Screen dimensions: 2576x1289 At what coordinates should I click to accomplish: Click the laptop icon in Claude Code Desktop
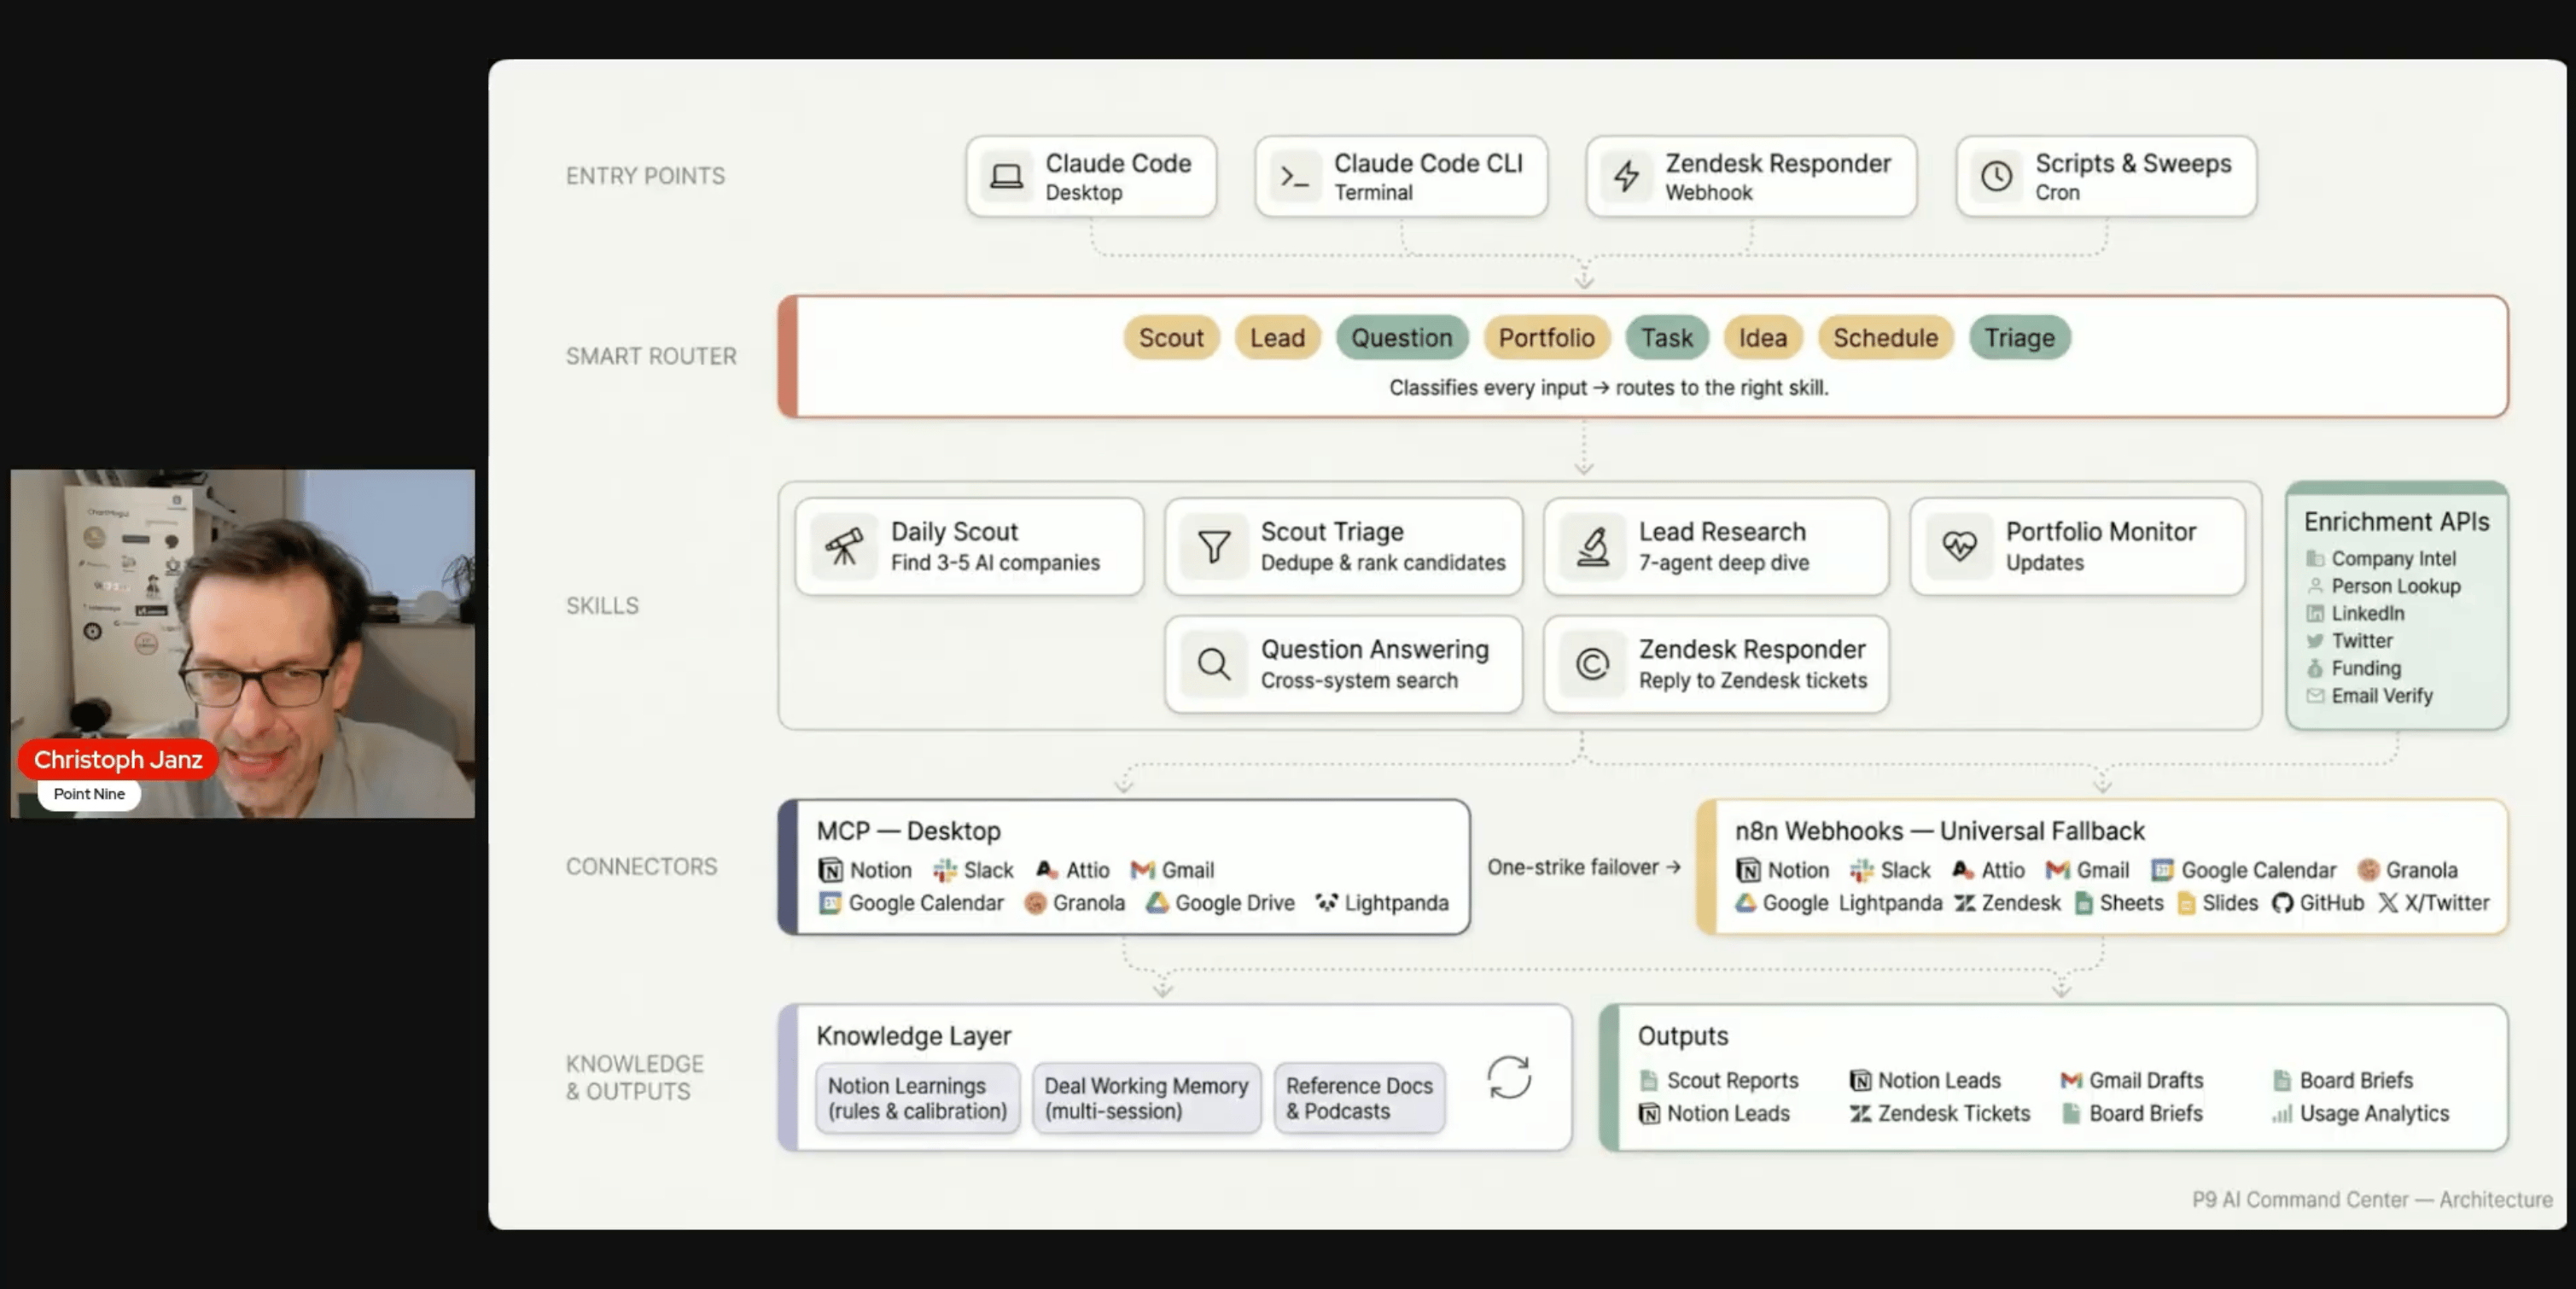coord(1006,176)
